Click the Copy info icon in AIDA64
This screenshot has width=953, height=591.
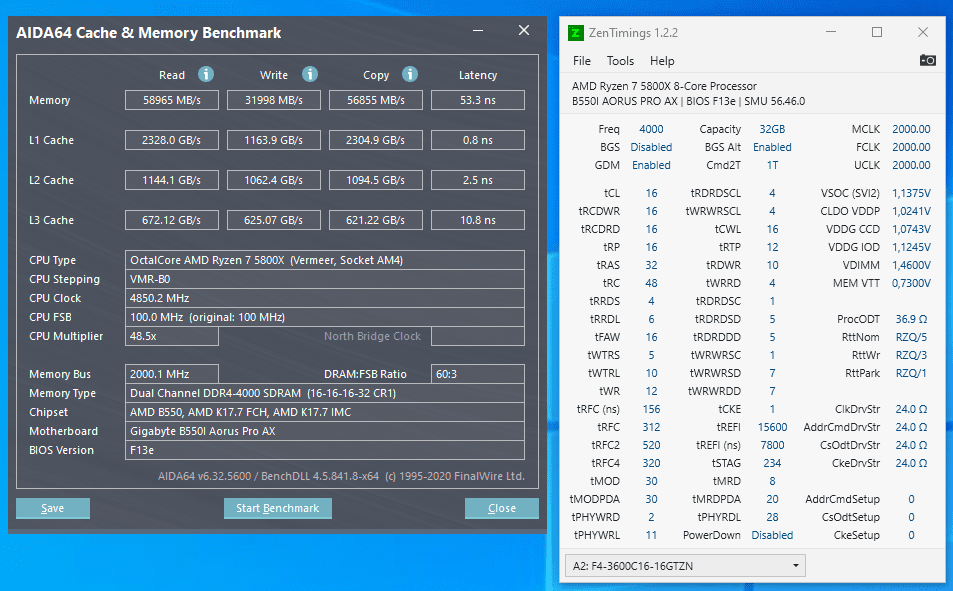[x=410, y=74]
